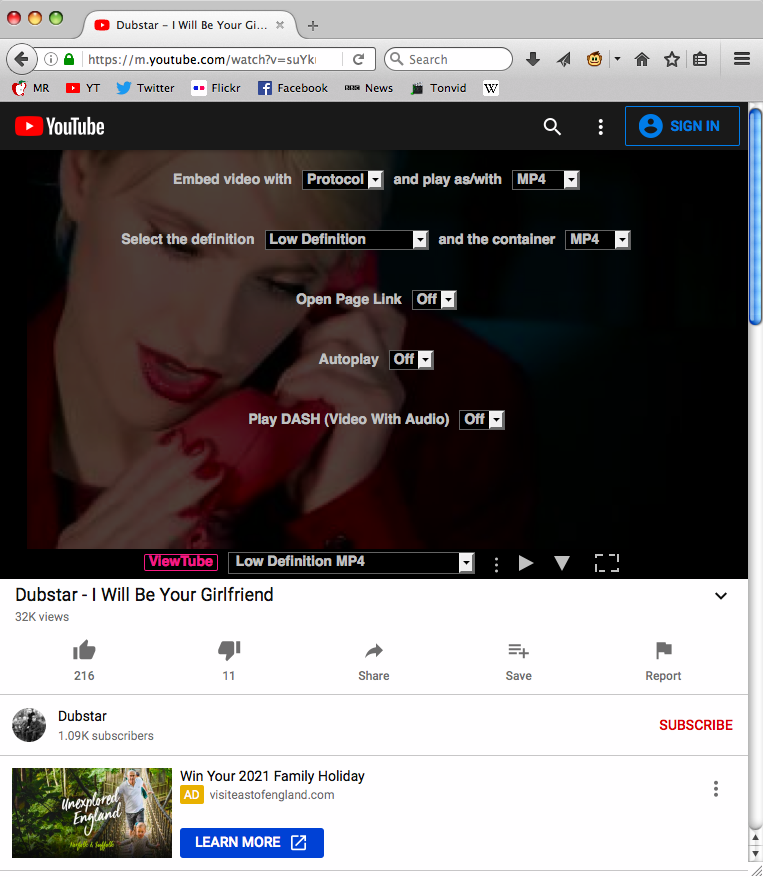Subscribe to the Dubstar channel
Screen dimensions: 763x877
coord(696,725)
